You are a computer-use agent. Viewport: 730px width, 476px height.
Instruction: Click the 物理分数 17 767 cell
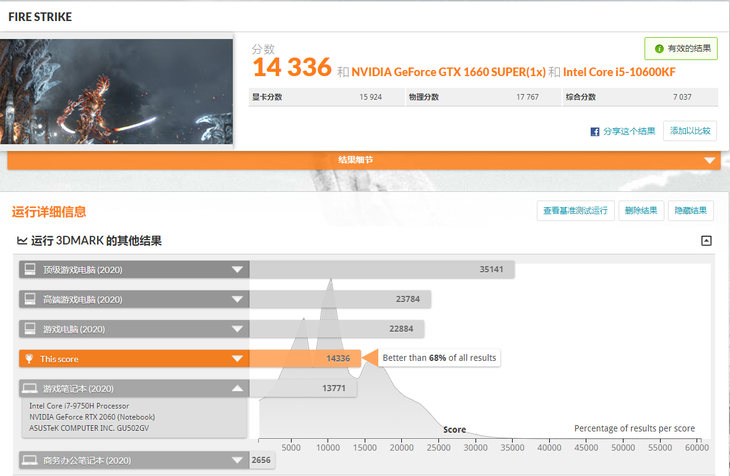484,97
